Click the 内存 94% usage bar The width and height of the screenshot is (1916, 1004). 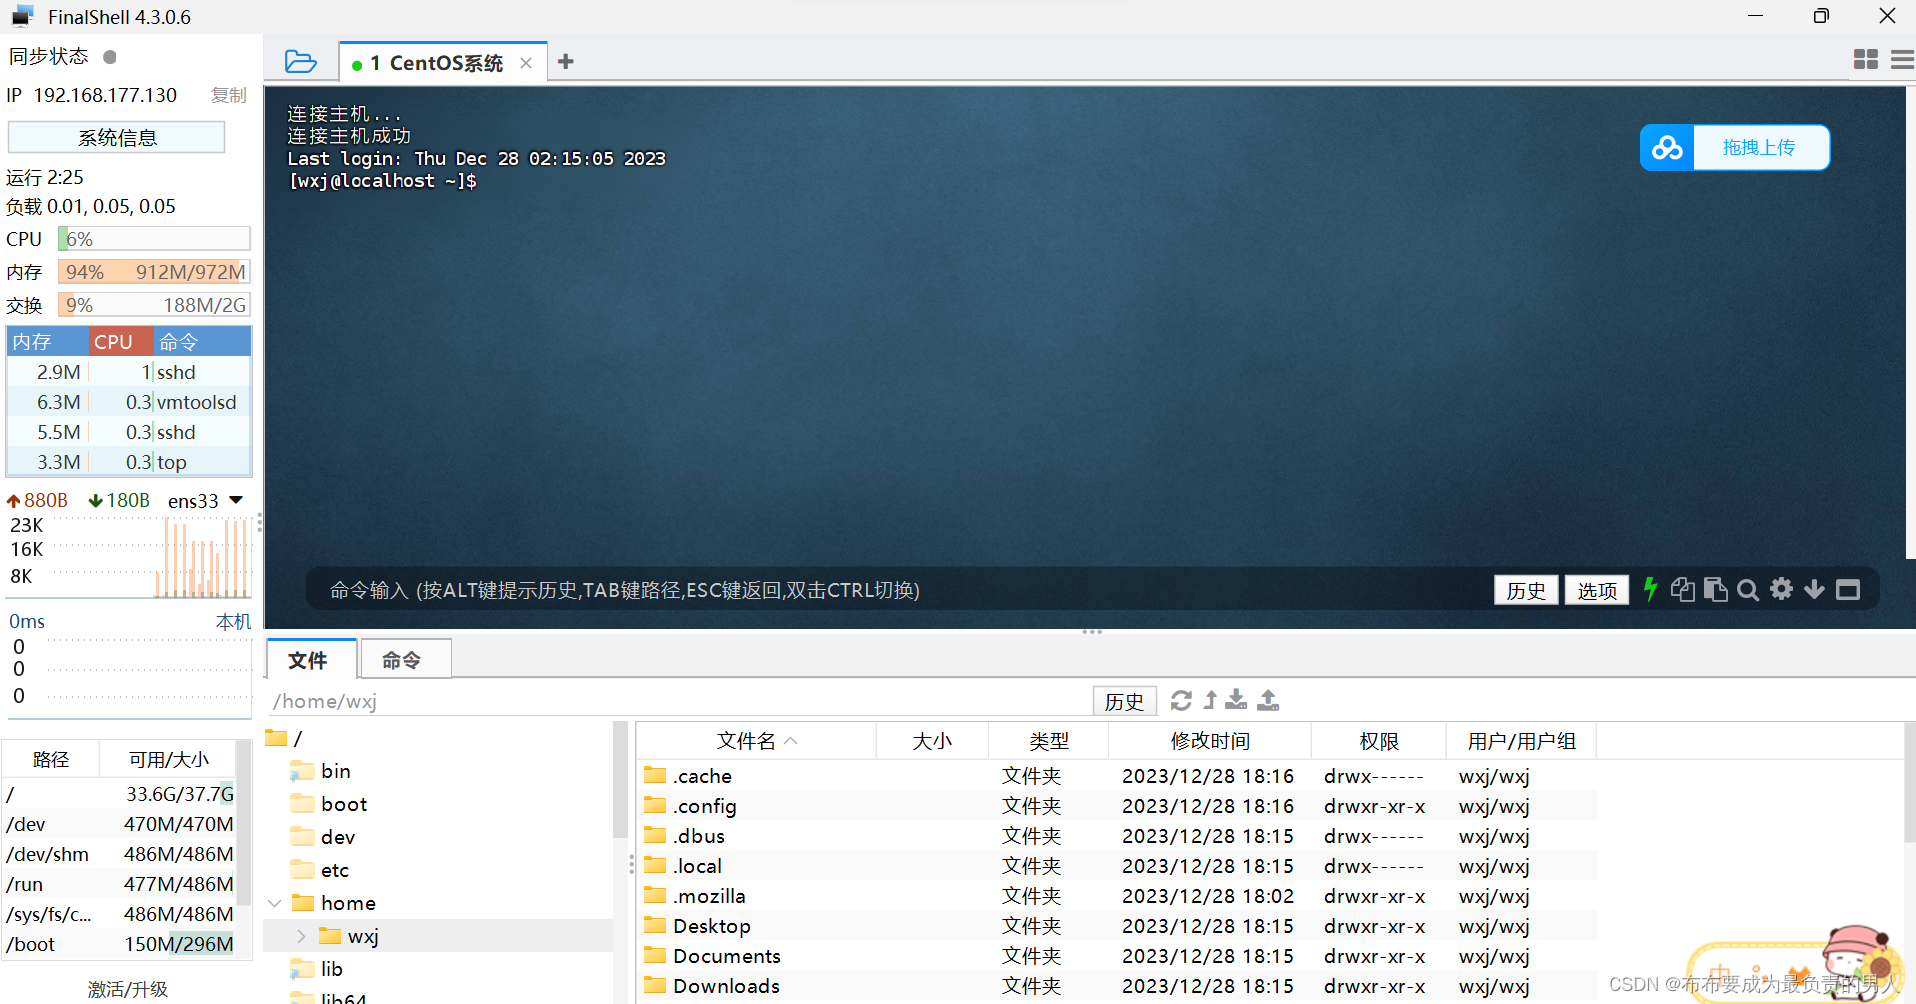[x=154, y=272]
